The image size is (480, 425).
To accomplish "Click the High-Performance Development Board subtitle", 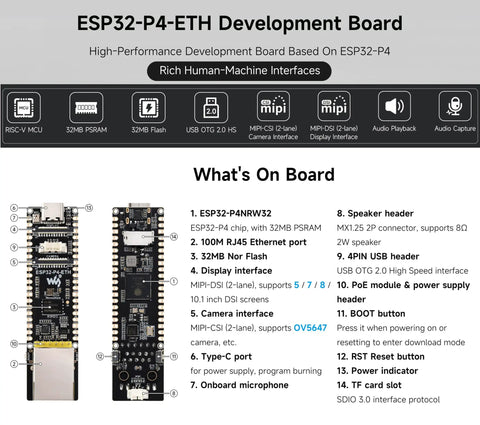I will click(239, 51).
